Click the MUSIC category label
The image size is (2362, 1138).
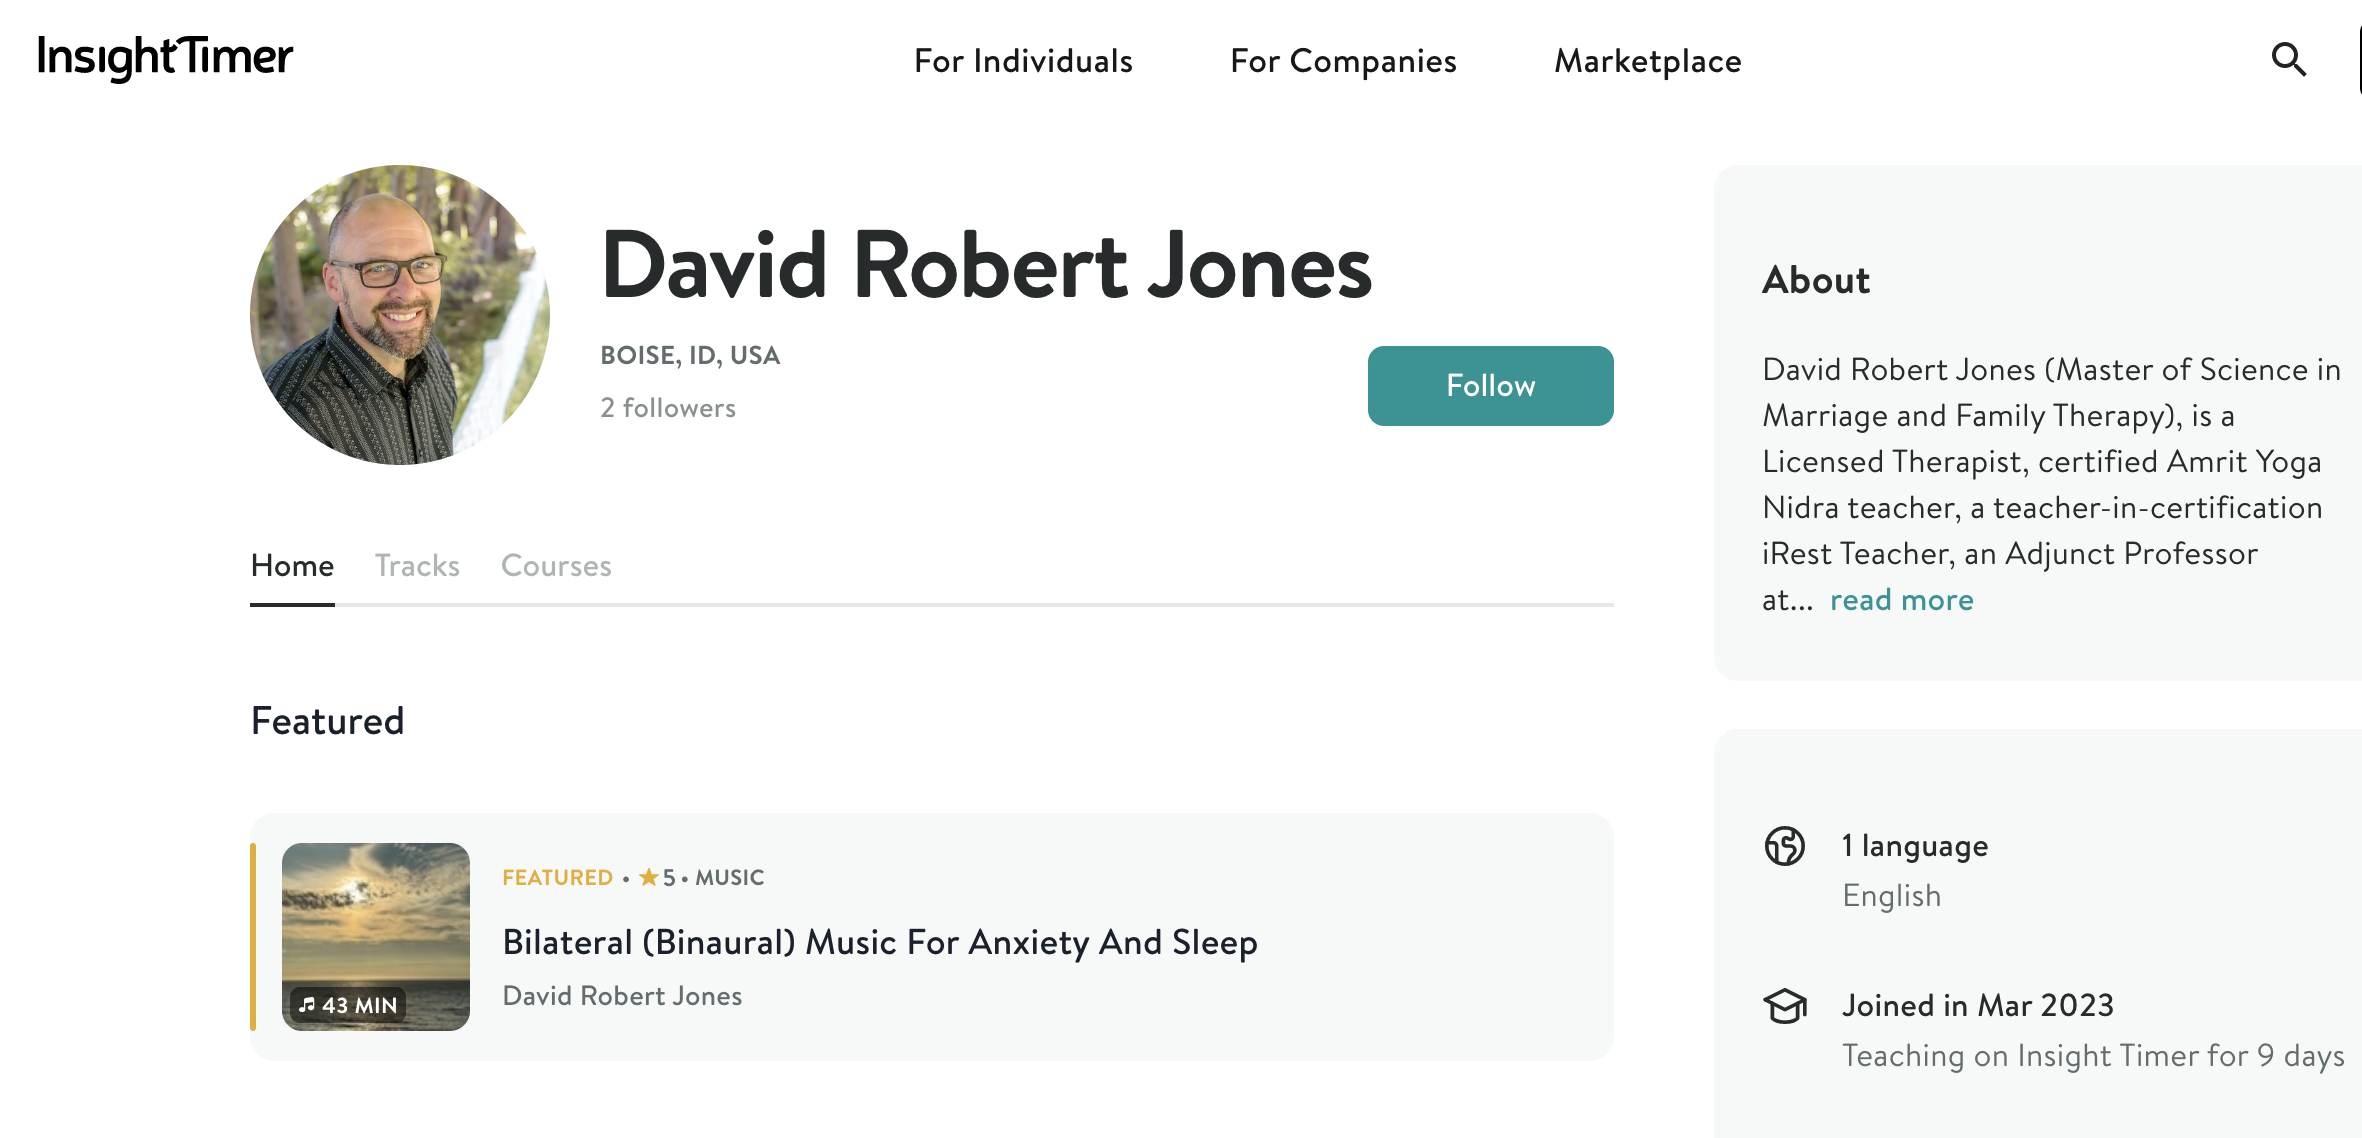click(x=730, y=877)
